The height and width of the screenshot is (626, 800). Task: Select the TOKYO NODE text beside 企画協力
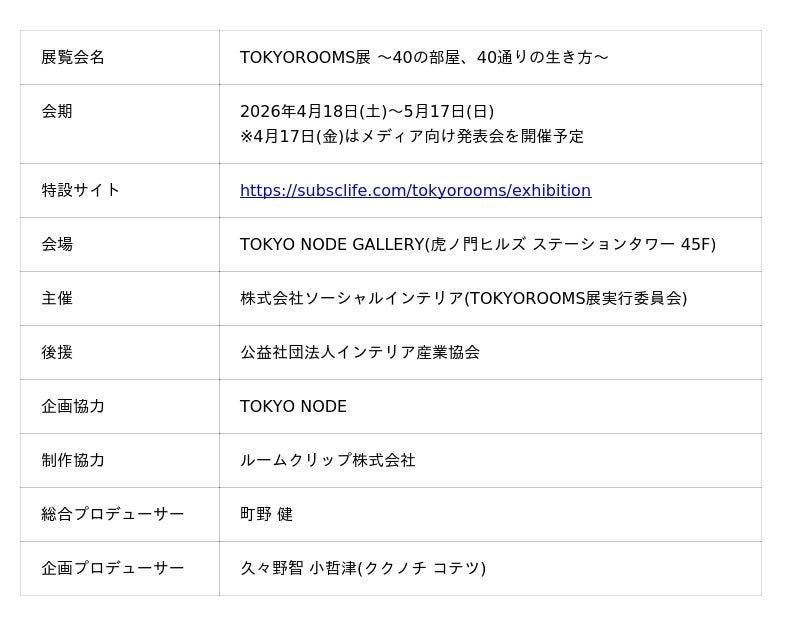coord(293,406)
